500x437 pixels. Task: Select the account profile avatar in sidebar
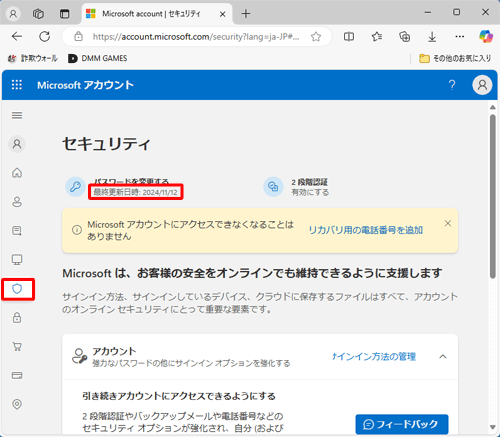click(x=17, y=144)
